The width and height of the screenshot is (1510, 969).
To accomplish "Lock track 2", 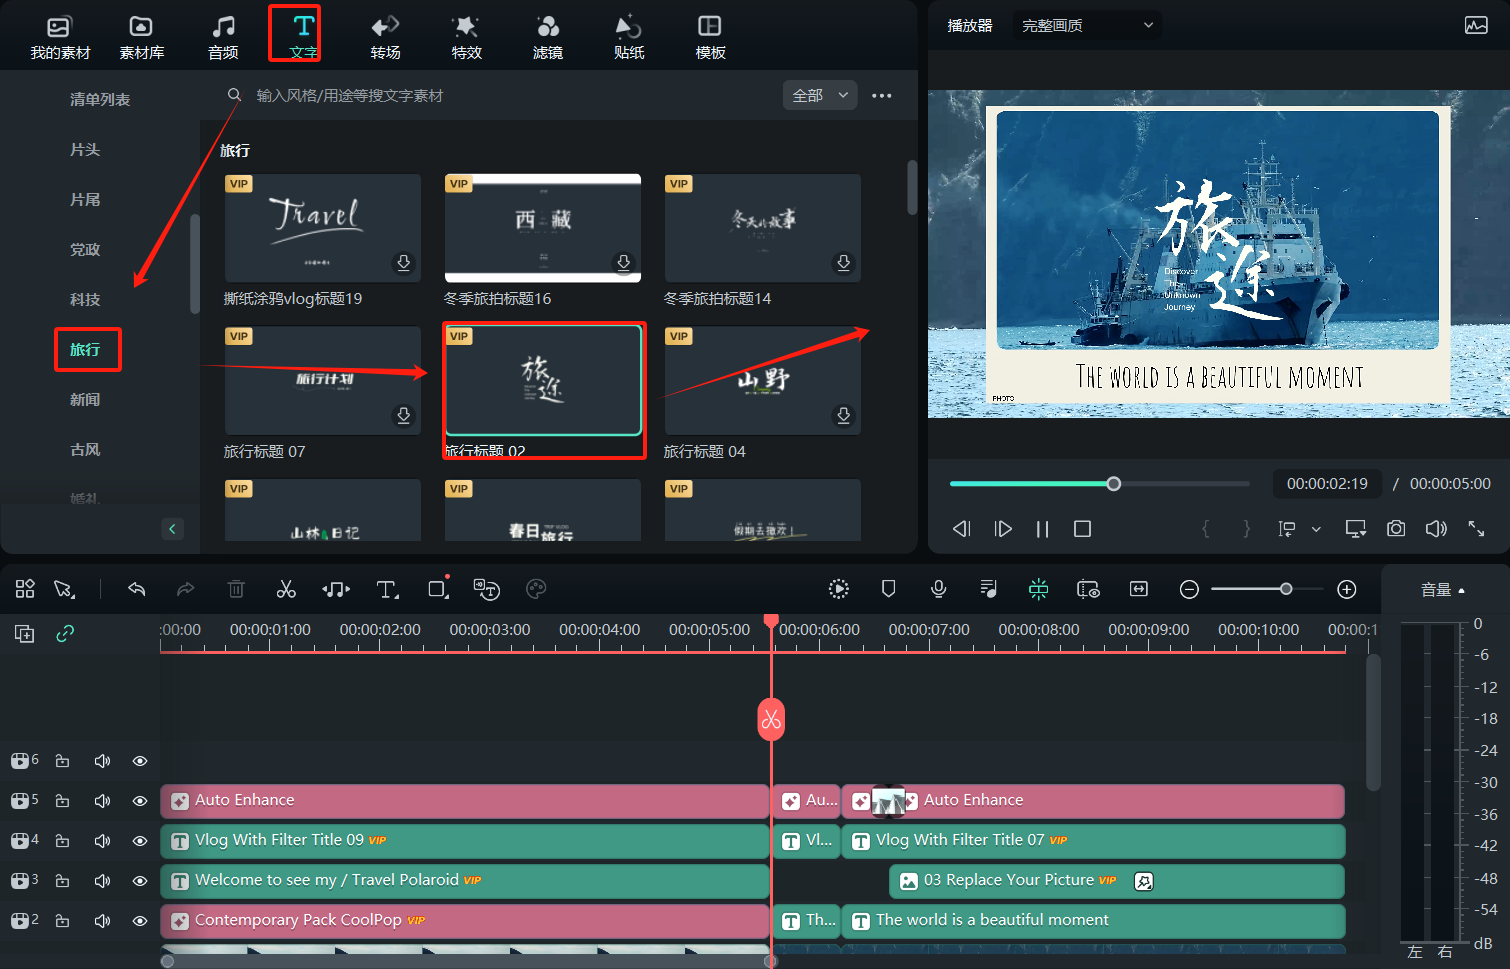I will [x=62, y=921].
